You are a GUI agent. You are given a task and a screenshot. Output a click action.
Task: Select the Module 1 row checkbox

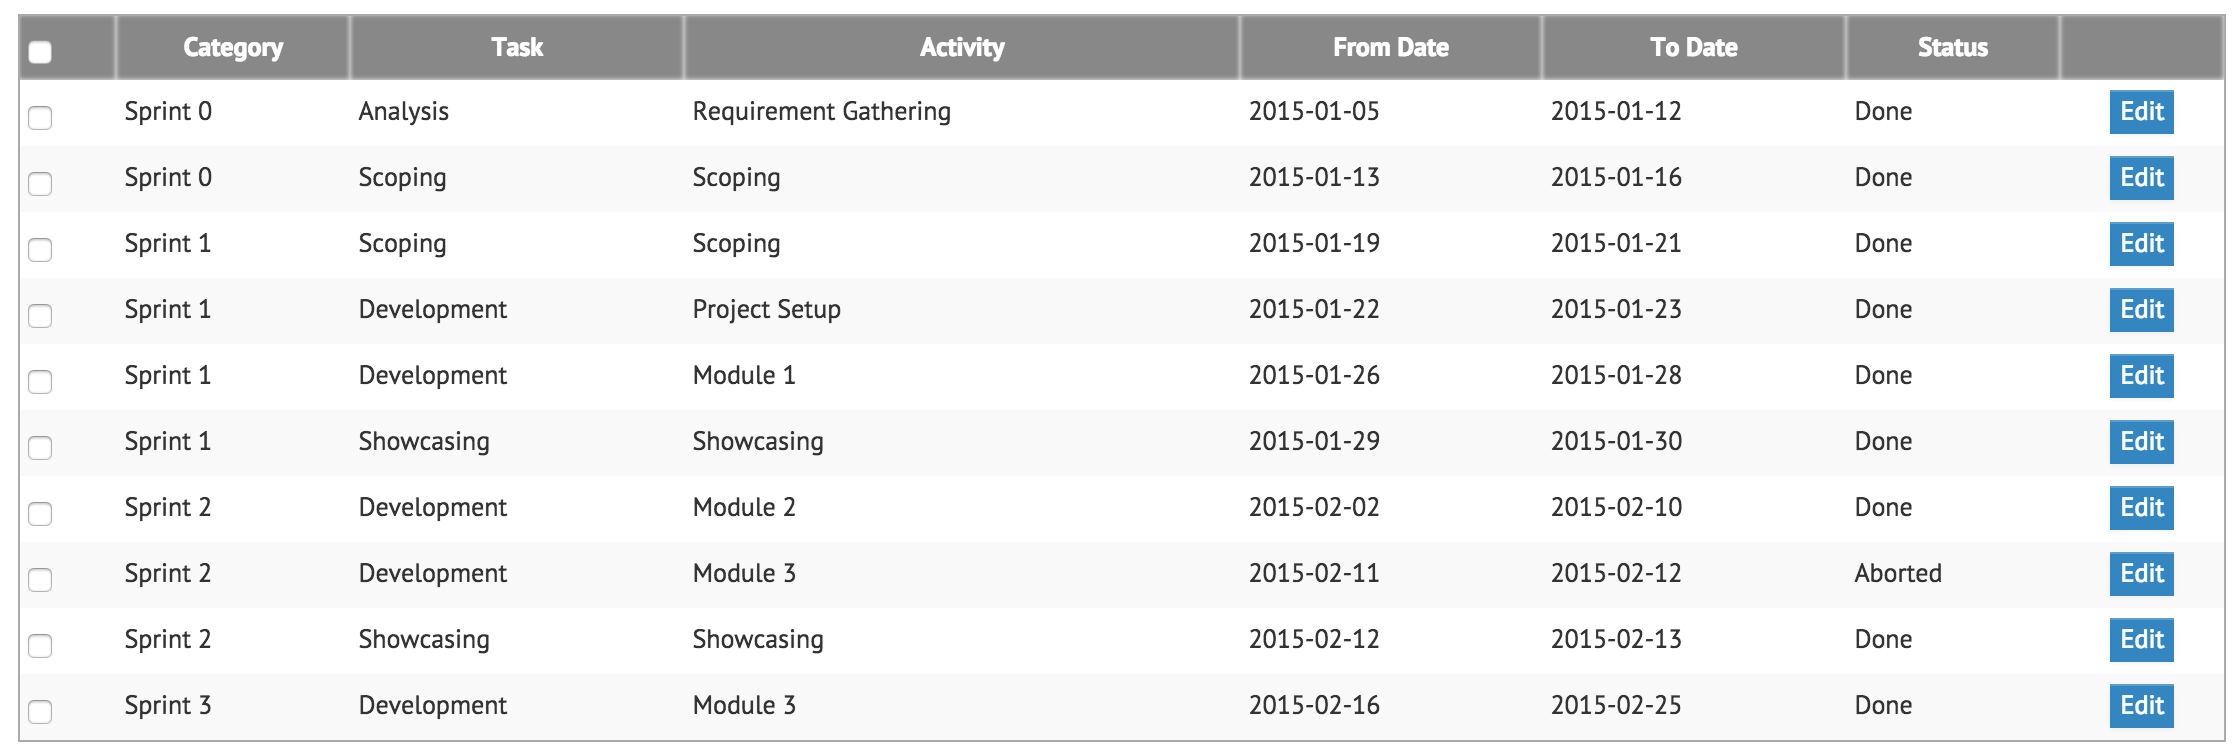pyautogui.click(x=40, y=382)
